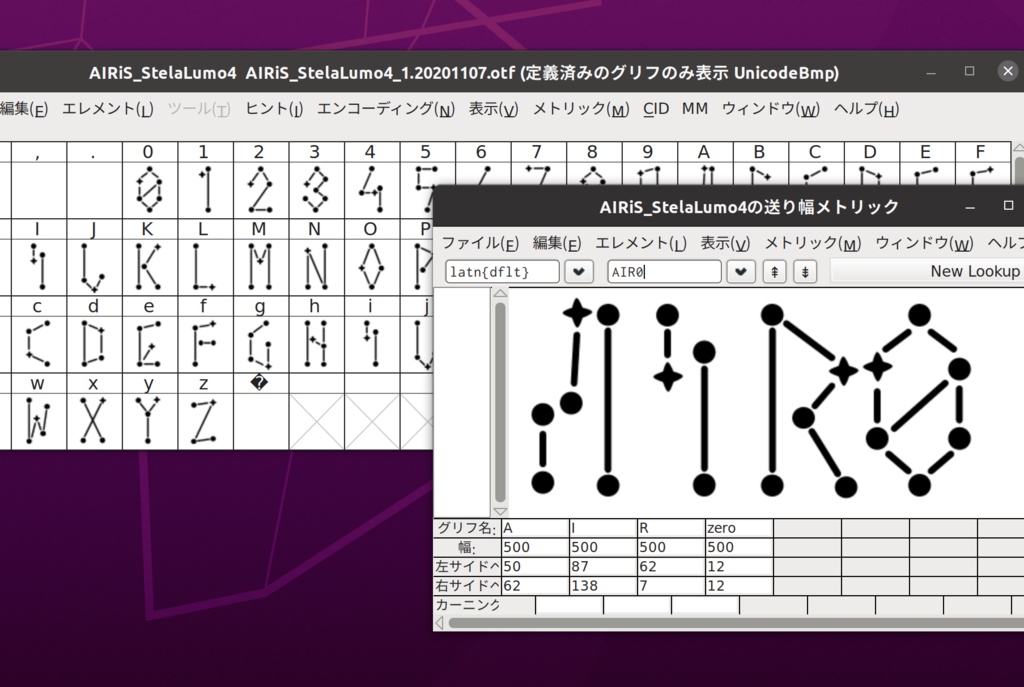This screenshot has height=687, width=1024.
Task: Open ウィンドウ menu in metrics window
Action: 924,244
